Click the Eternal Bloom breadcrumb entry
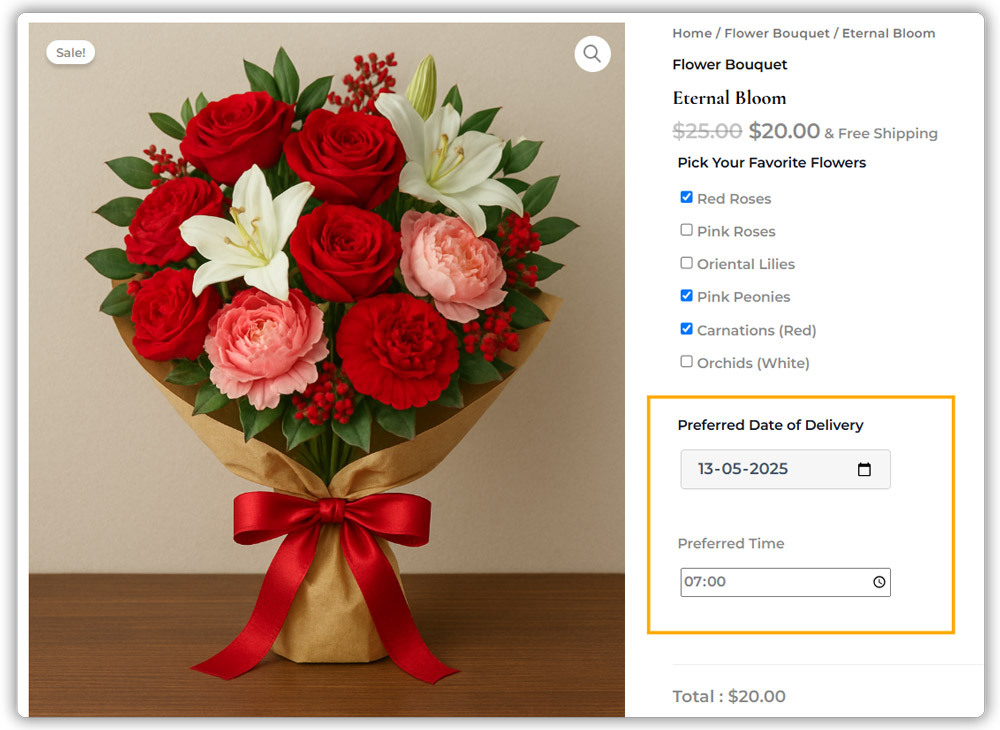This screenshot has height=730, width=1000. 888,33
